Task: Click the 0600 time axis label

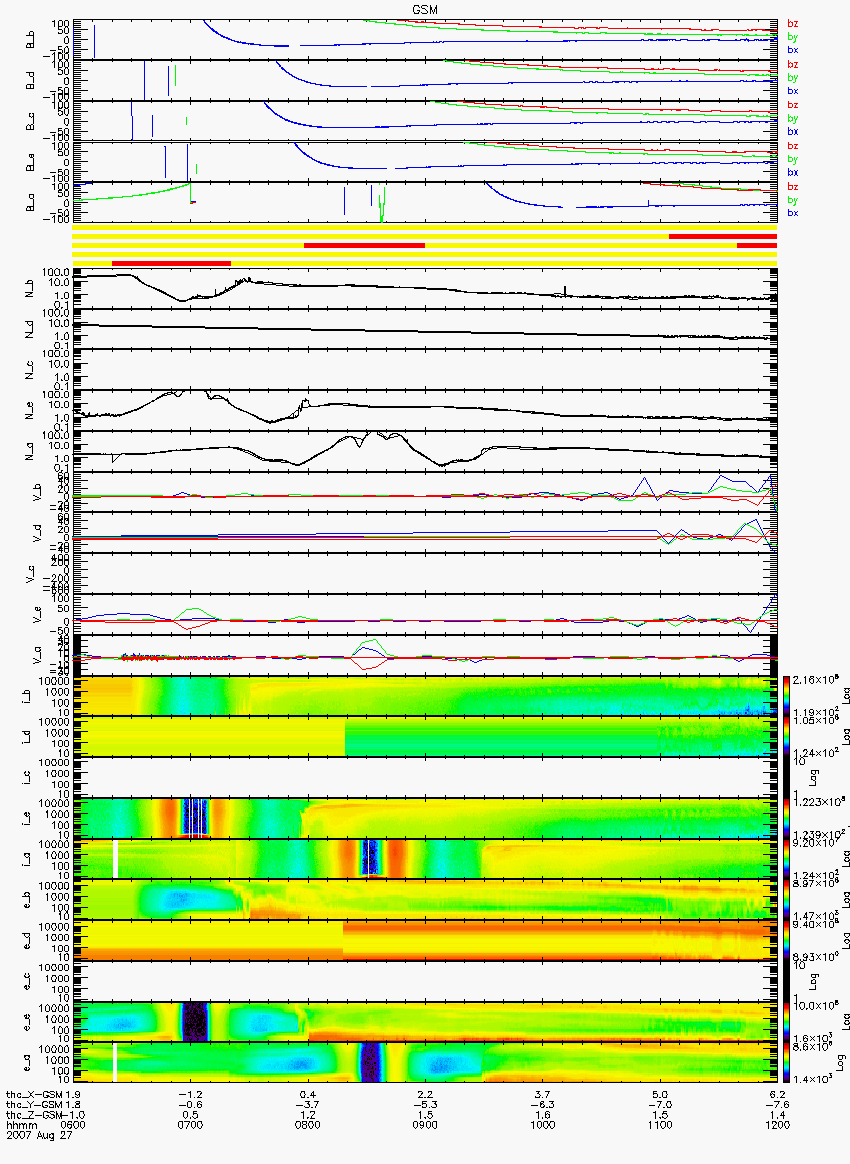Action: point(73,1125)
